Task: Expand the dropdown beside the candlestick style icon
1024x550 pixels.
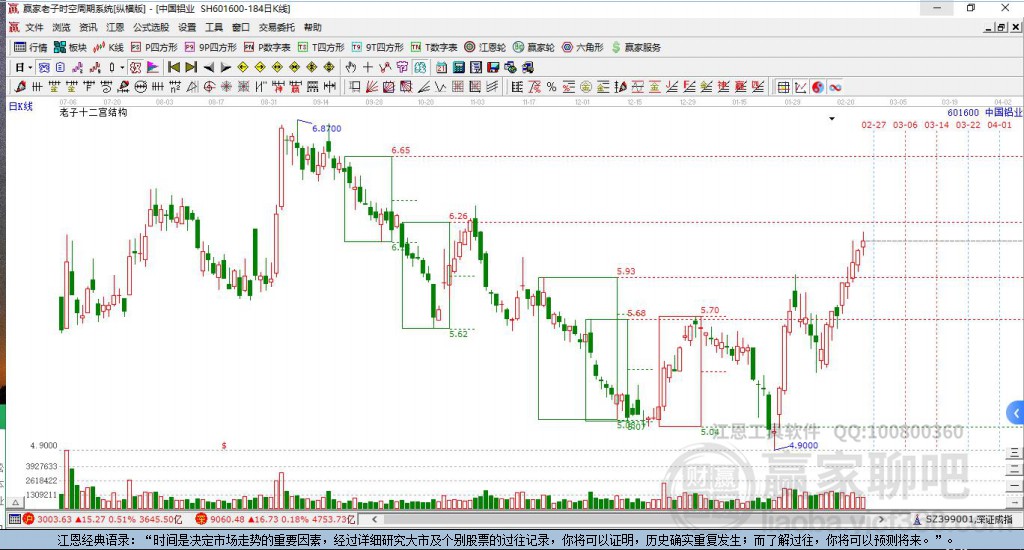Action: click(122, 67)
